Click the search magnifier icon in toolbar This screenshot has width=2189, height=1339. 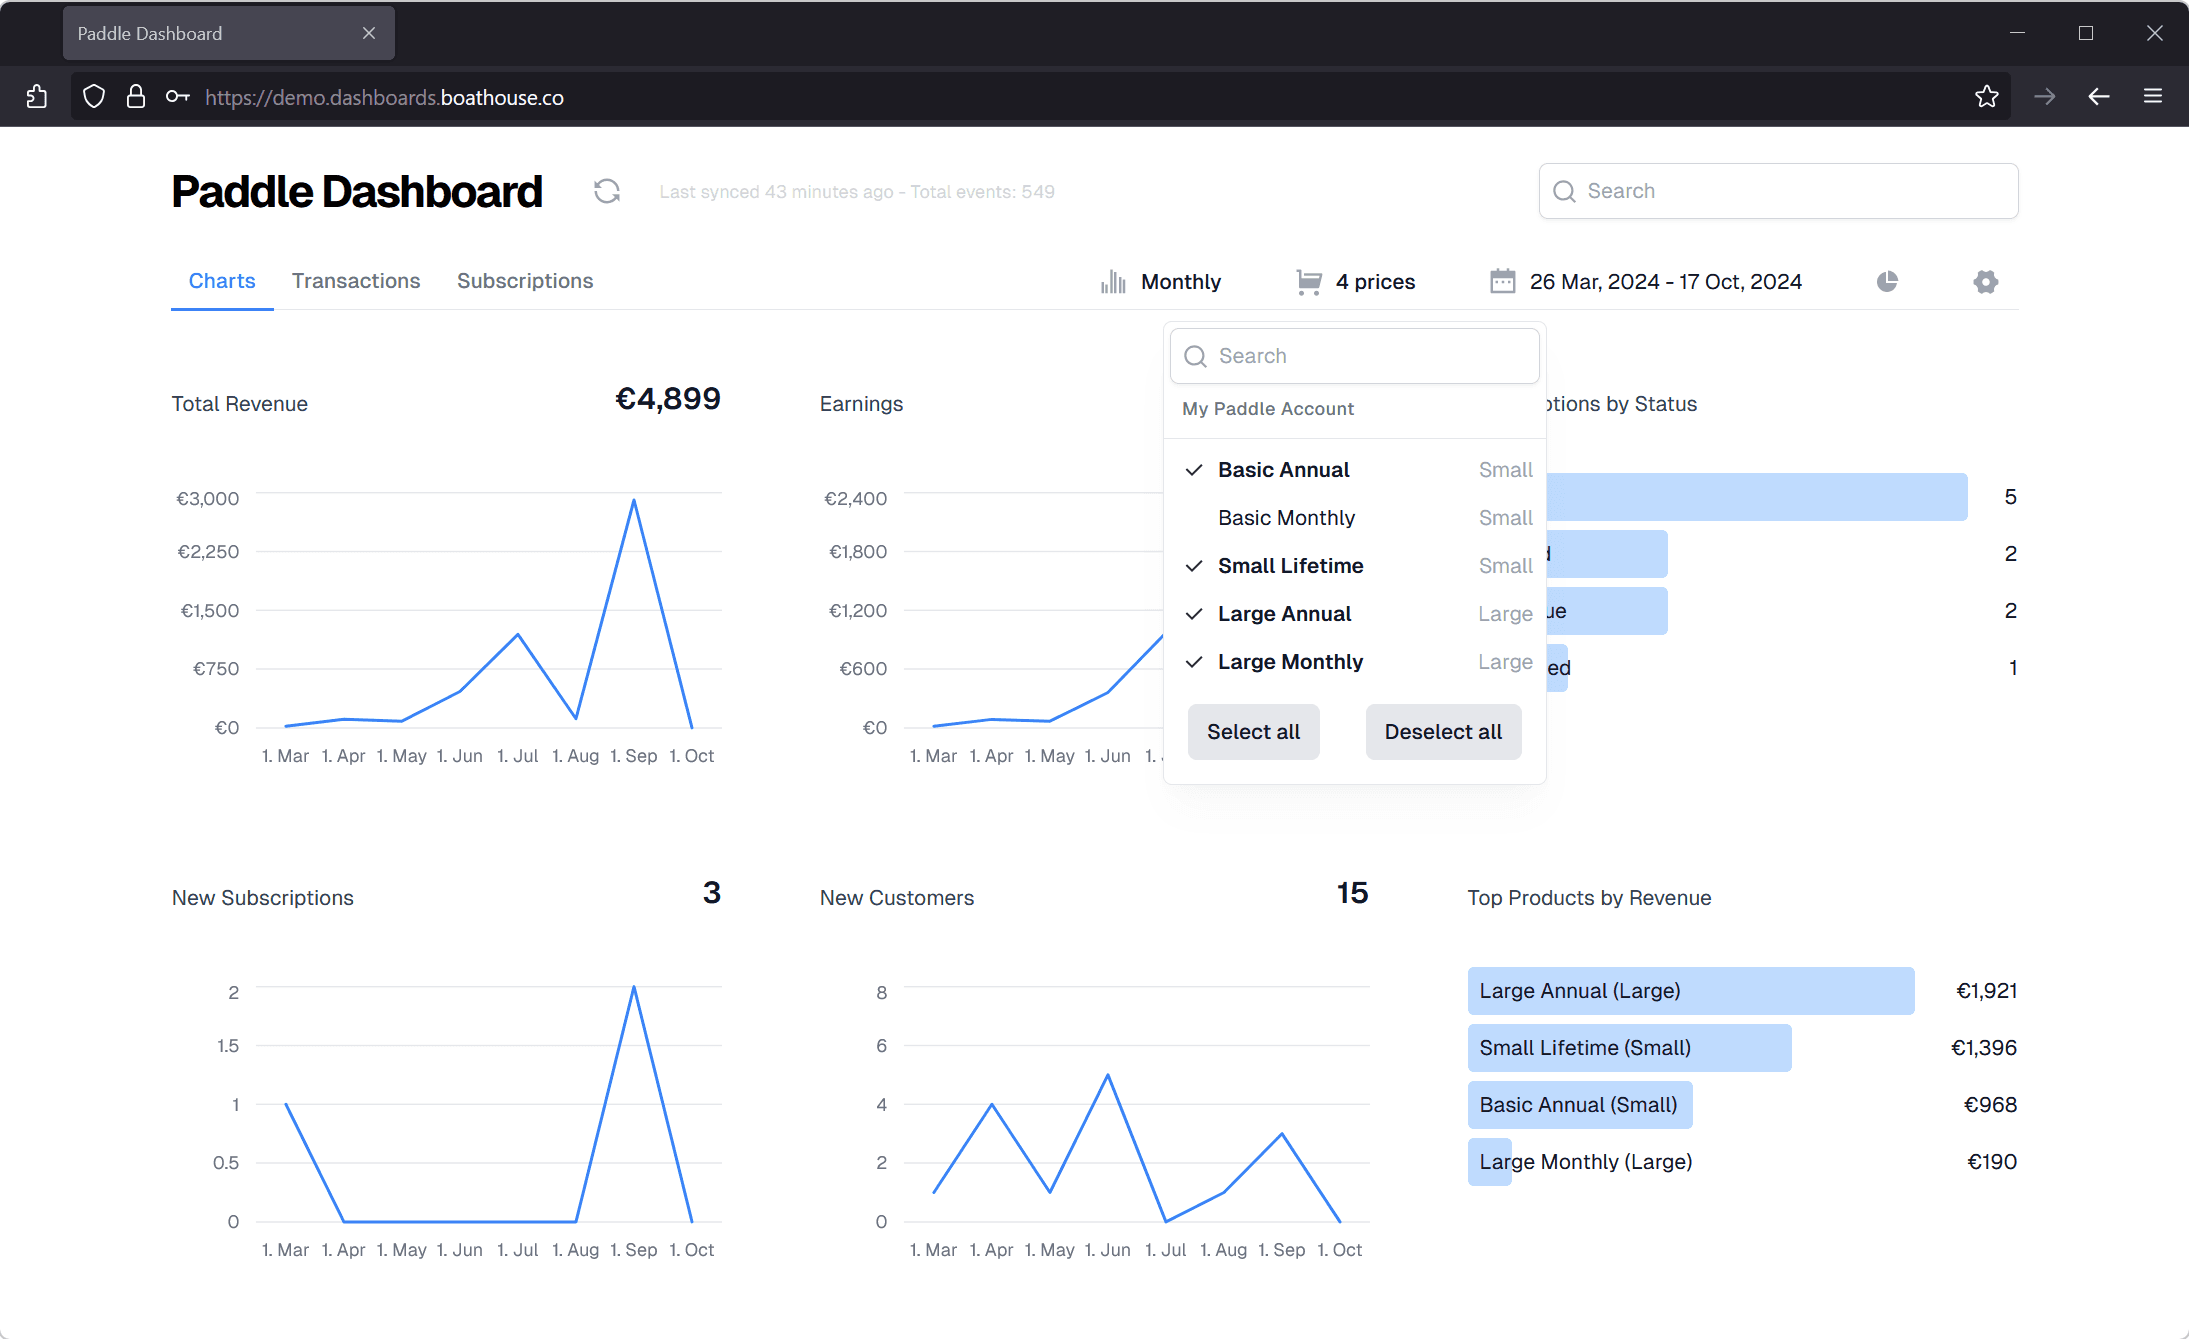(1565, 191)
